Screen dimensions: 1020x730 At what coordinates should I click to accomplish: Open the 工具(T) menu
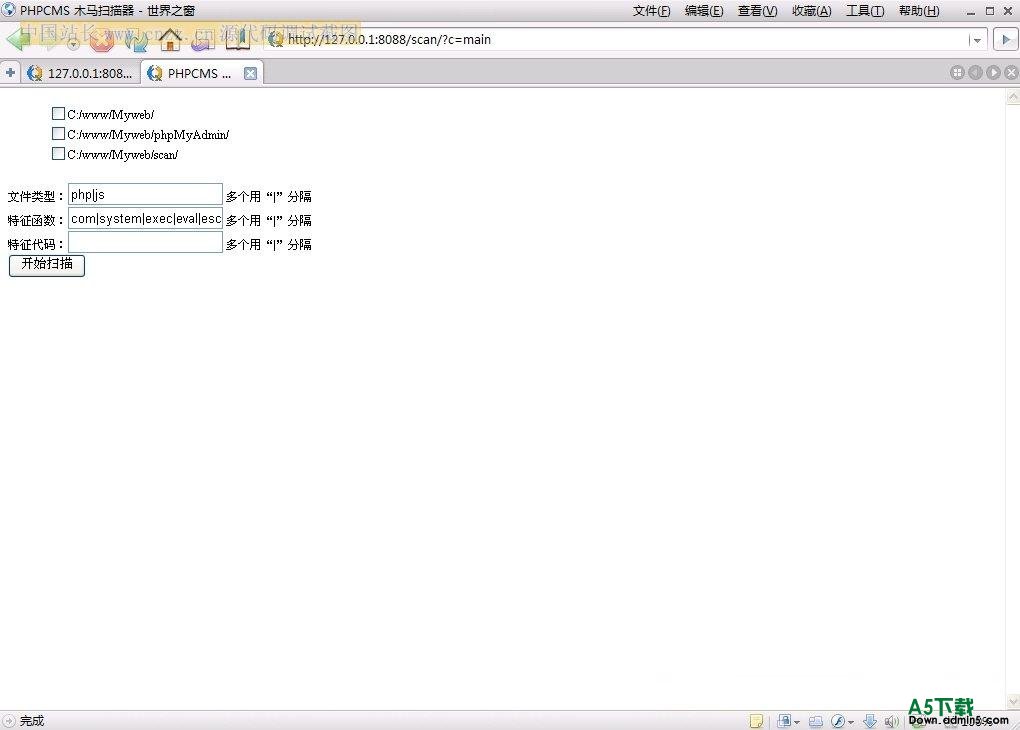click(x=865, y=11)
